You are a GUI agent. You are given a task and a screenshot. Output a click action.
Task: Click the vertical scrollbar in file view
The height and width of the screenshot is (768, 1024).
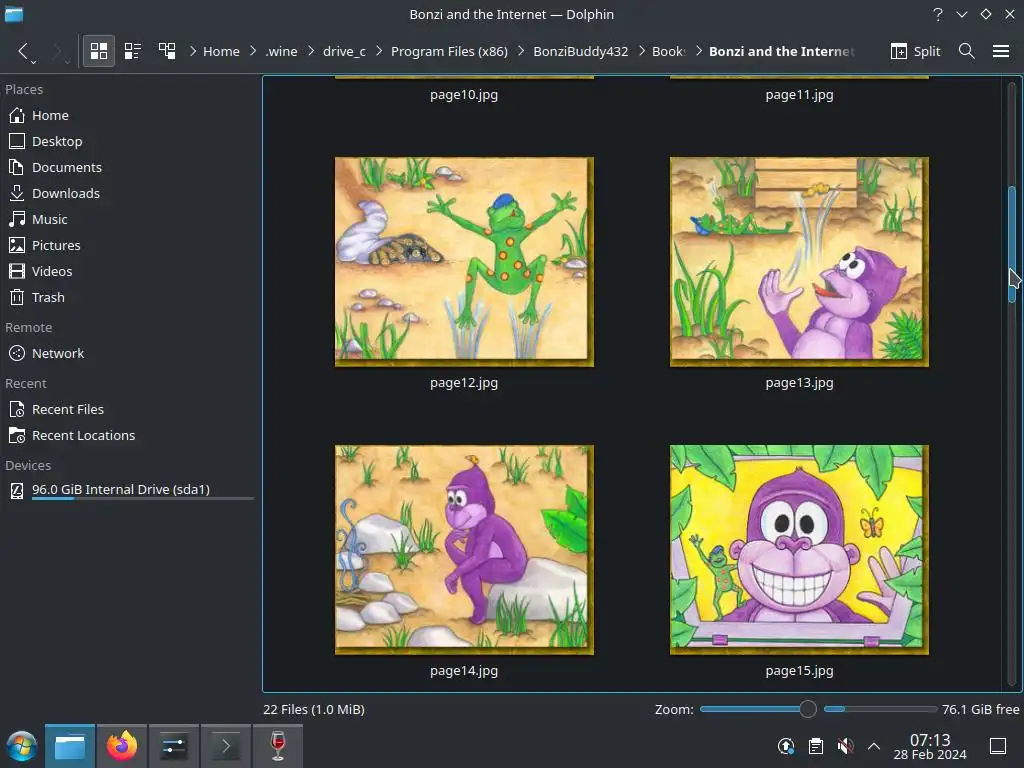(1012, 244)
